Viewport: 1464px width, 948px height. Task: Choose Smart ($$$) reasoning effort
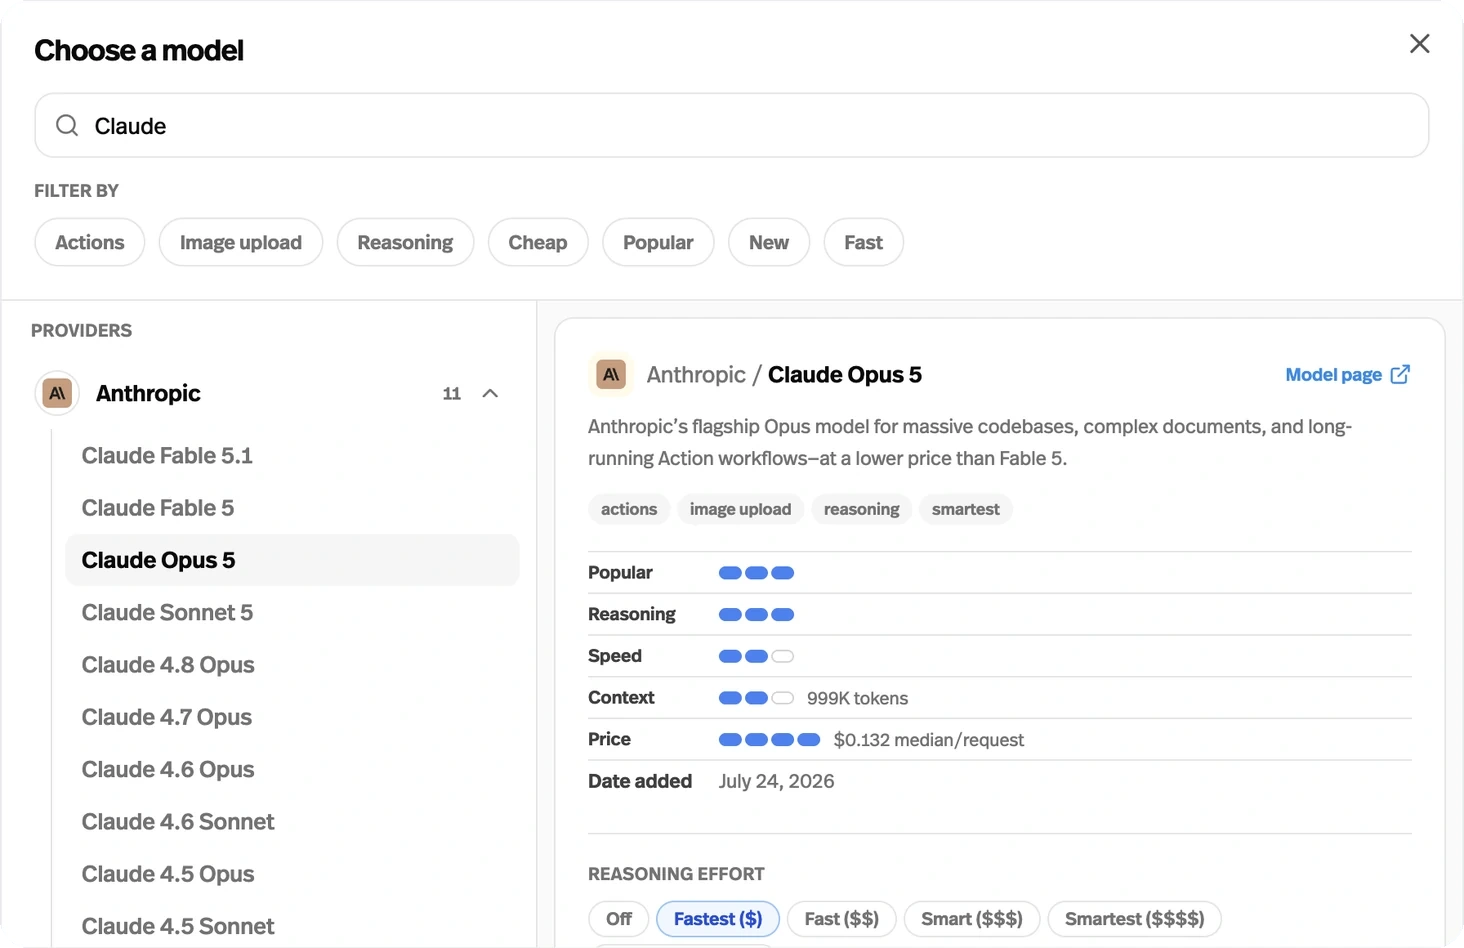pos(972,919)
